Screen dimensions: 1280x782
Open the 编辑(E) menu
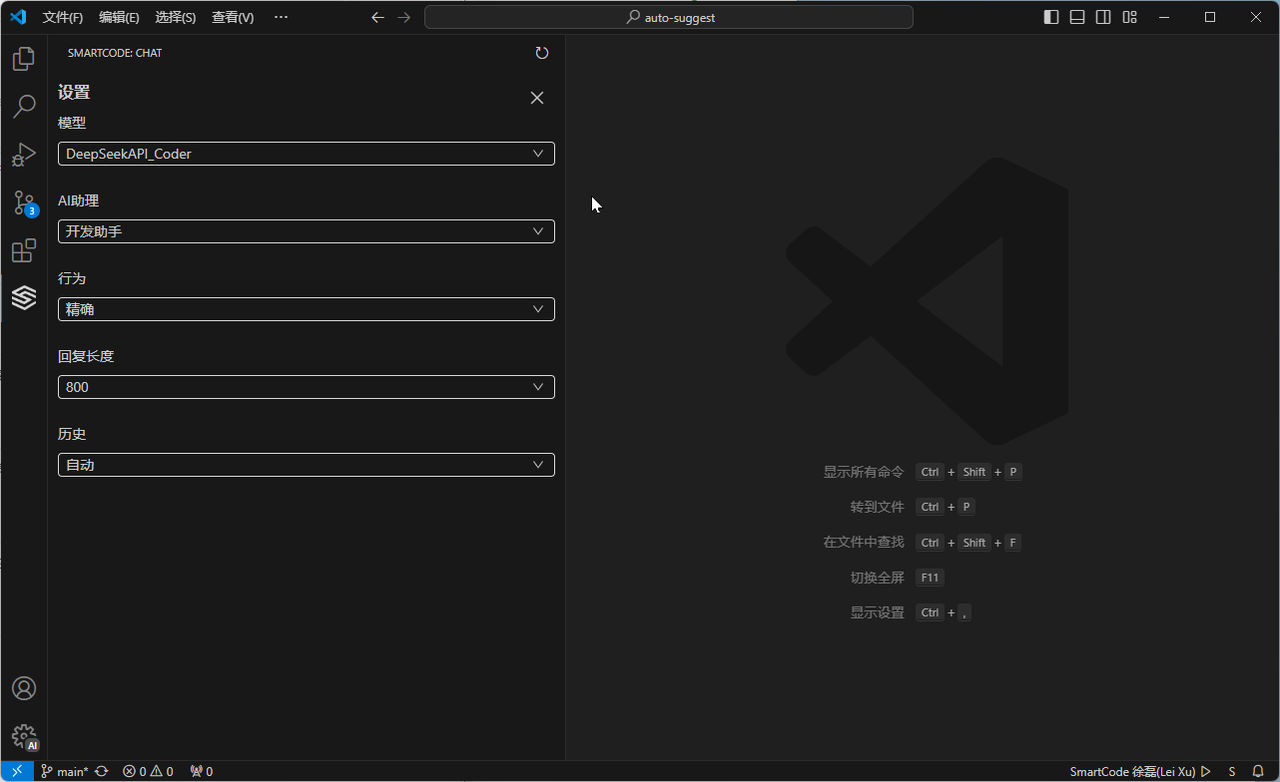tap(119, 17)
